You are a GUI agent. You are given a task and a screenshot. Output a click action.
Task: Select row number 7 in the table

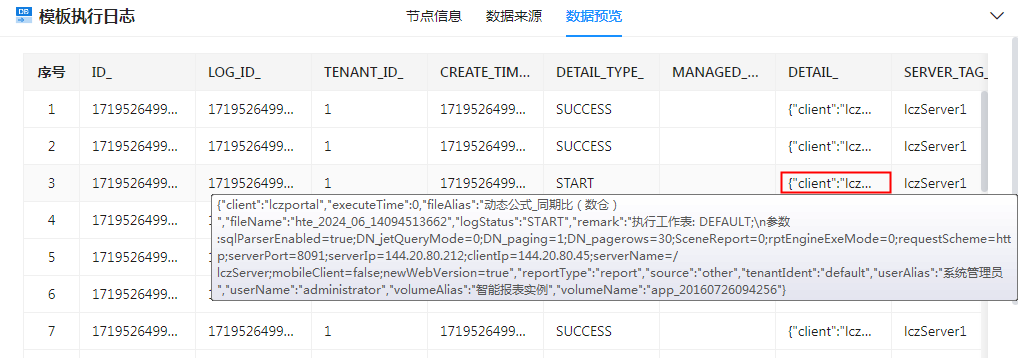click(x=51, y=331)
